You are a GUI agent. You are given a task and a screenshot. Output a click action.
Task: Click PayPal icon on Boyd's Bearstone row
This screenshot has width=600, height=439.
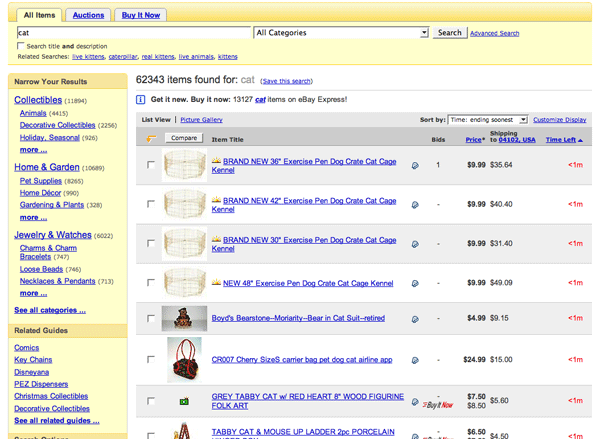point(415,319)
